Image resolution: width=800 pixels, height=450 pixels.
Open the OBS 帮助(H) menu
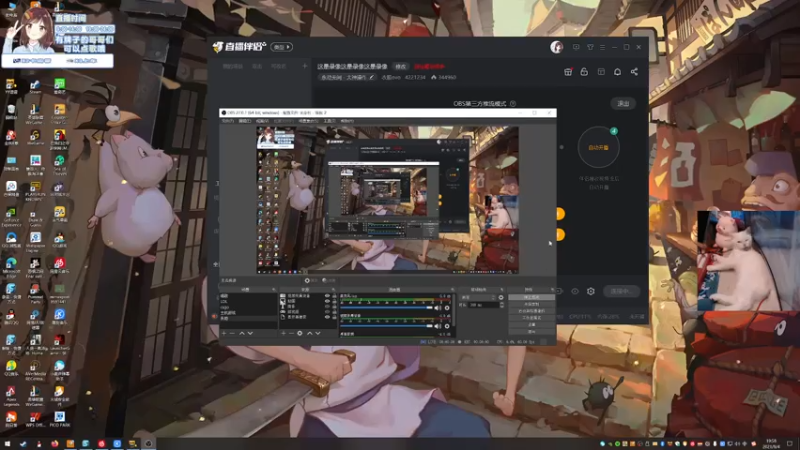click(x=347, y=121)
